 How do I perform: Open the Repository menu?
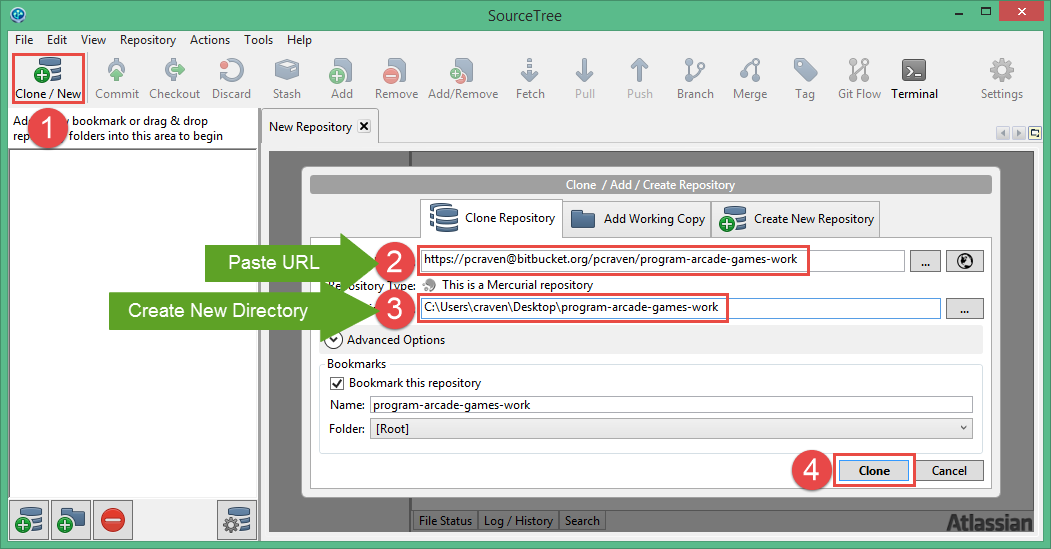pos(147,40)
